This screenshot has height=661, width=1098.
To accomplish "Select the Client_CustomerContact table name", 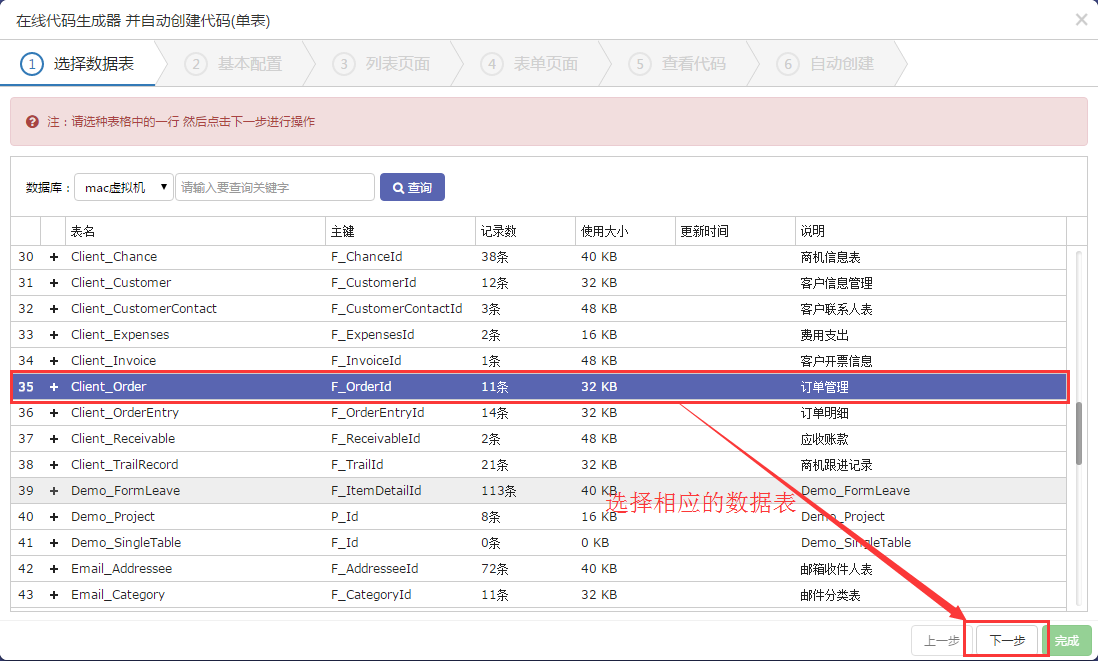I will (144, 309).
